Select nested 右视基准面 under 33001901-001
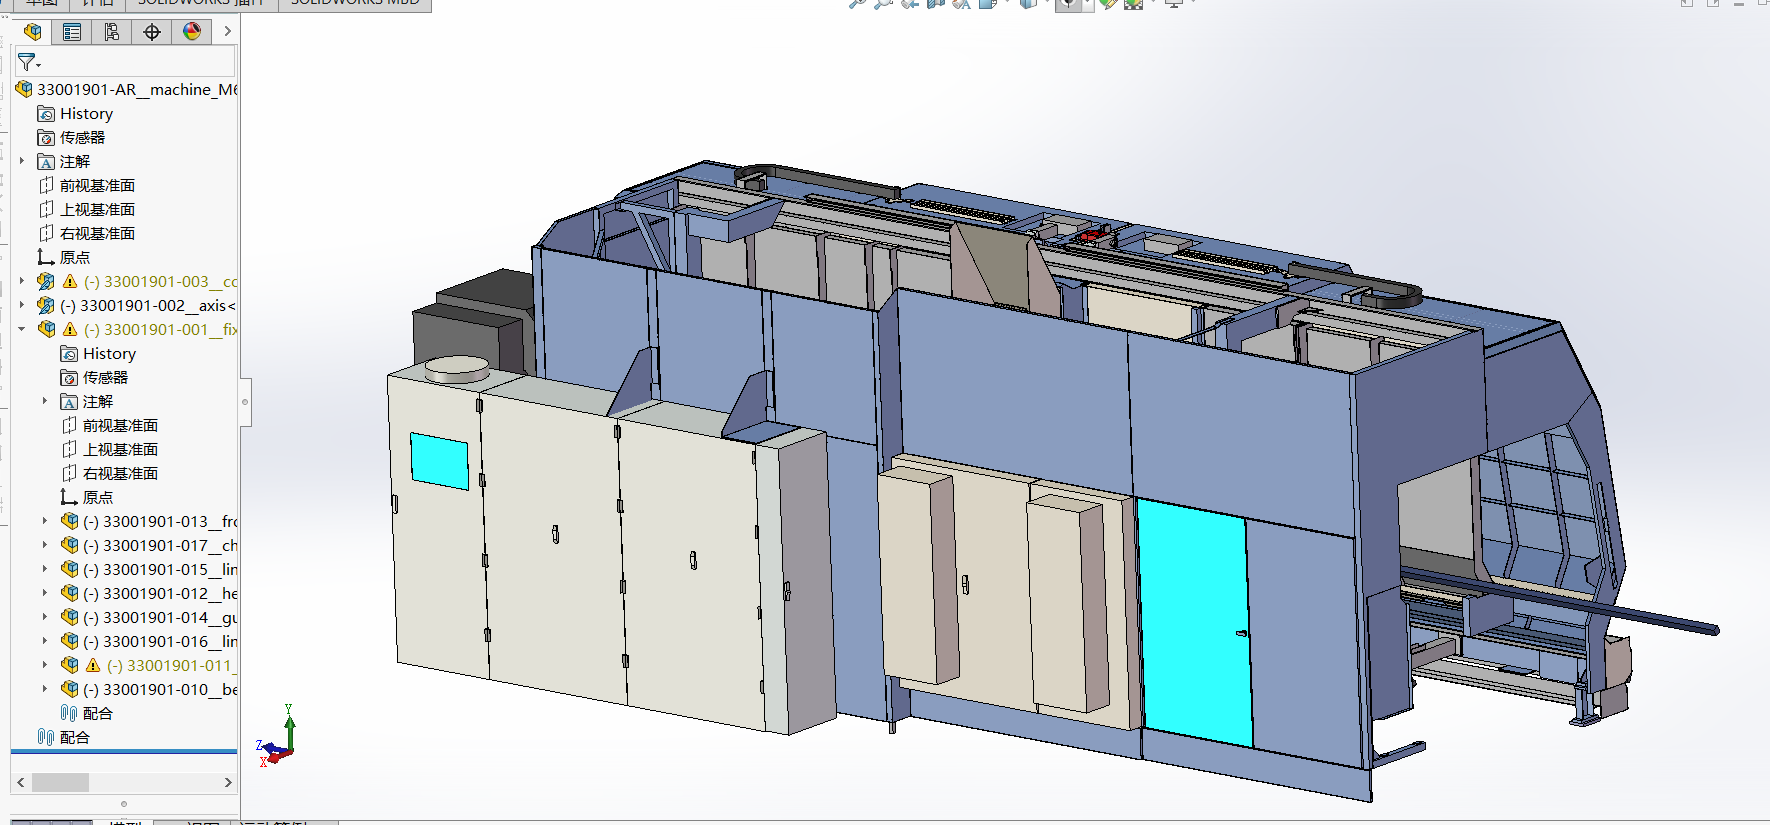Viewport: 1770px width, 825px height. 120,473
